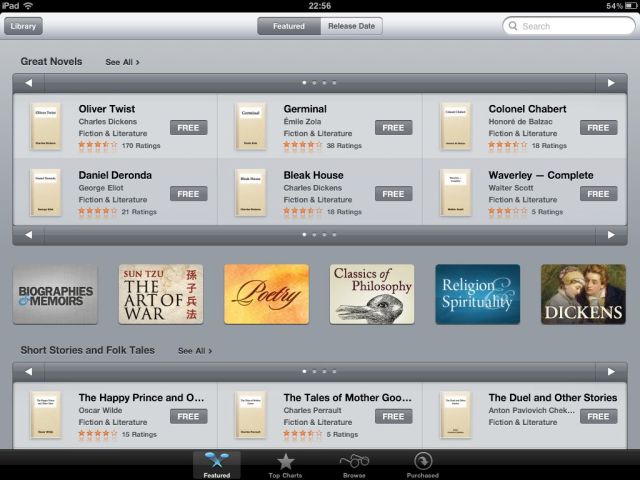Expand Great Novels with See All
This screenshot has height=480, width=640.
[122, 62]
